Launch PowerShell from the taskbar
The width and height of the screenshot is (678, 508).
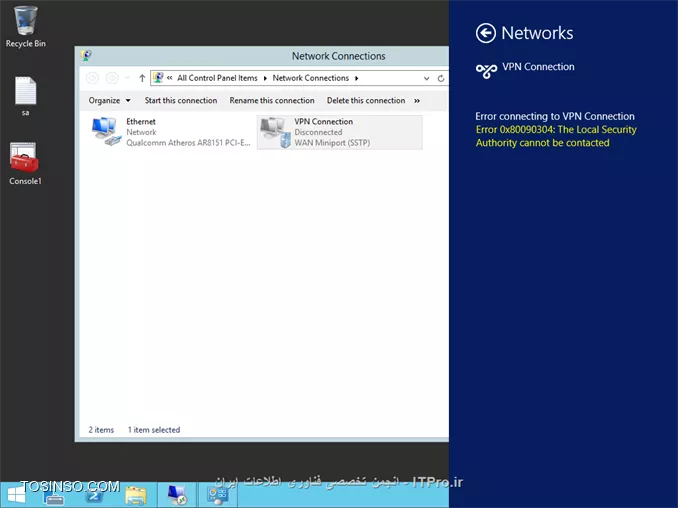(94, 495)
